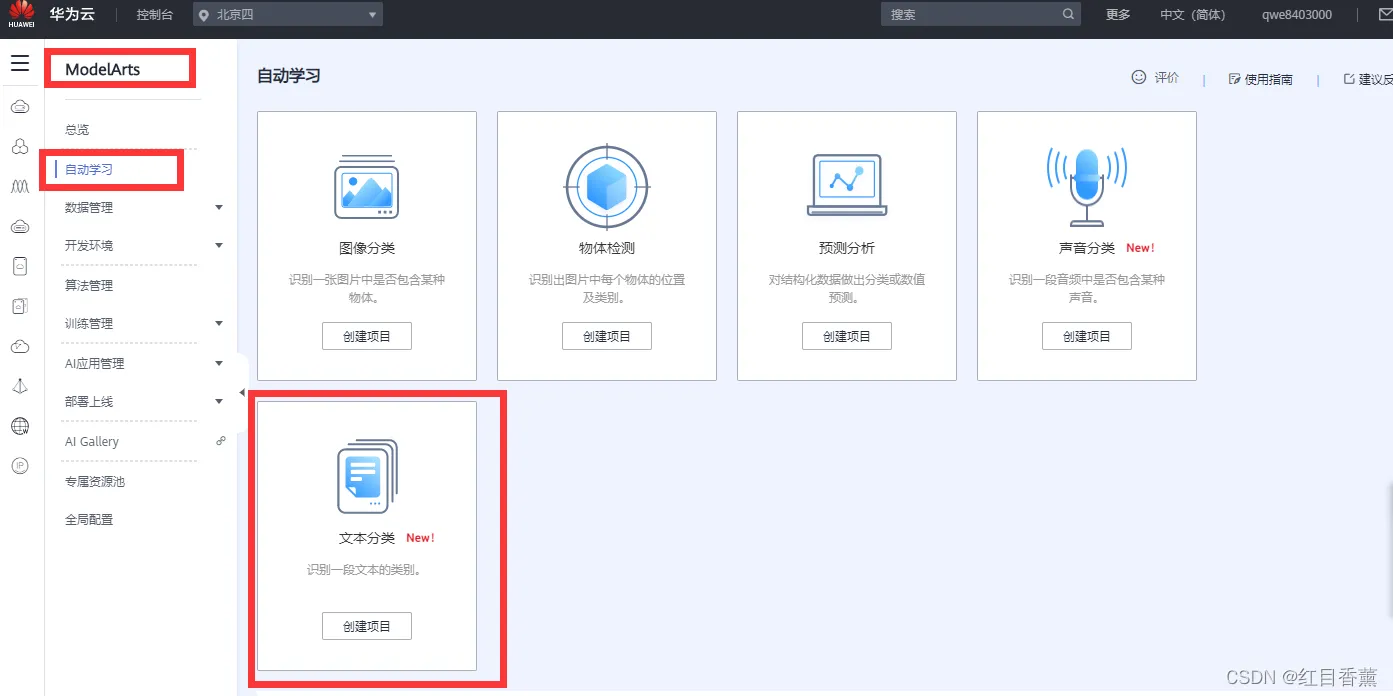The width and height of the screenshot is (1393, 696).
Task: Click the sound classification microphone icon
Action: tap(1087, 186)
